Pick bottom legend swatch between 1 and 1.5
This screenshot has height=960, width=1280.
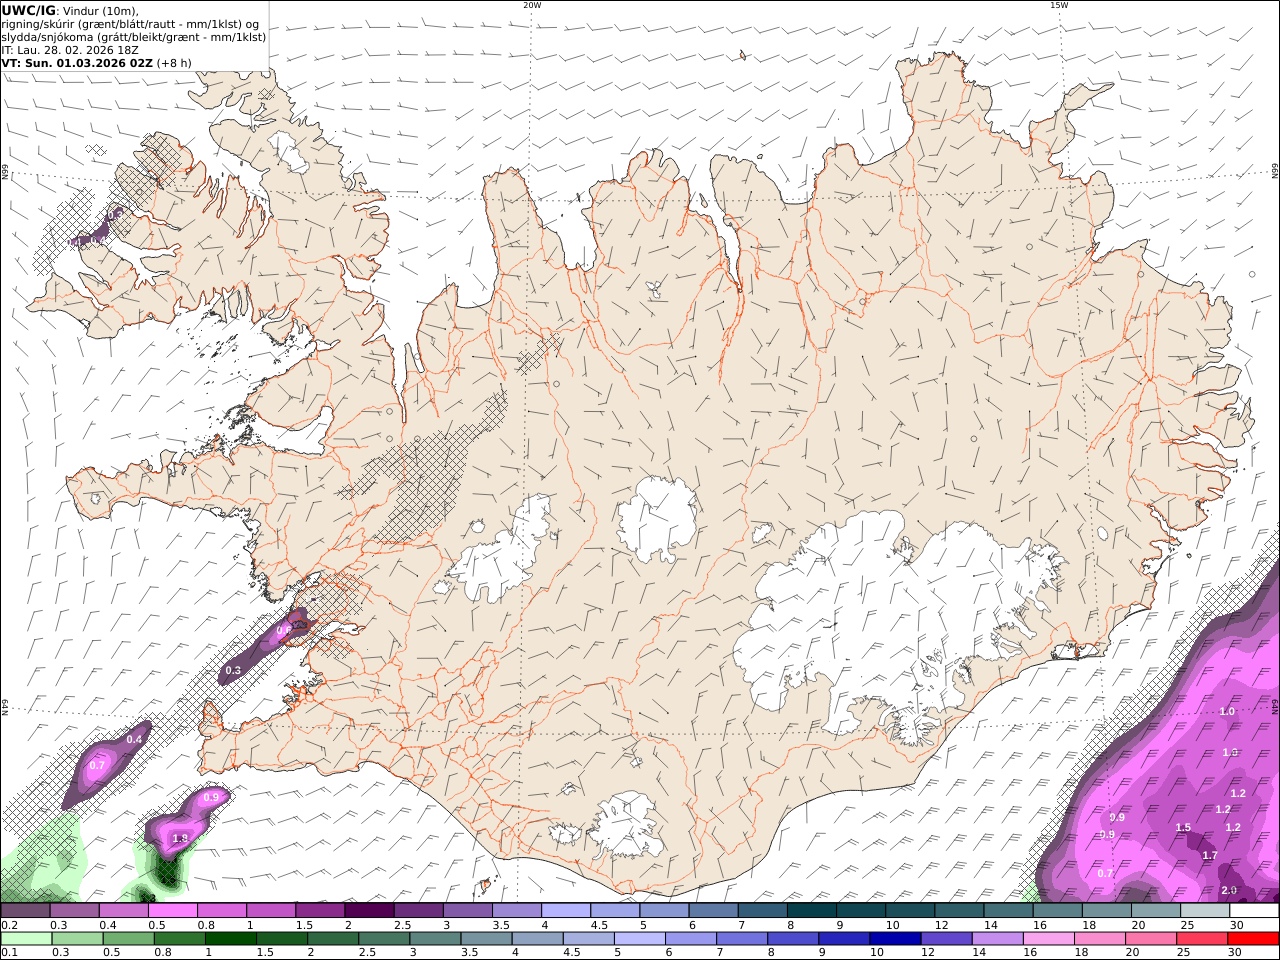click(230, 938)
